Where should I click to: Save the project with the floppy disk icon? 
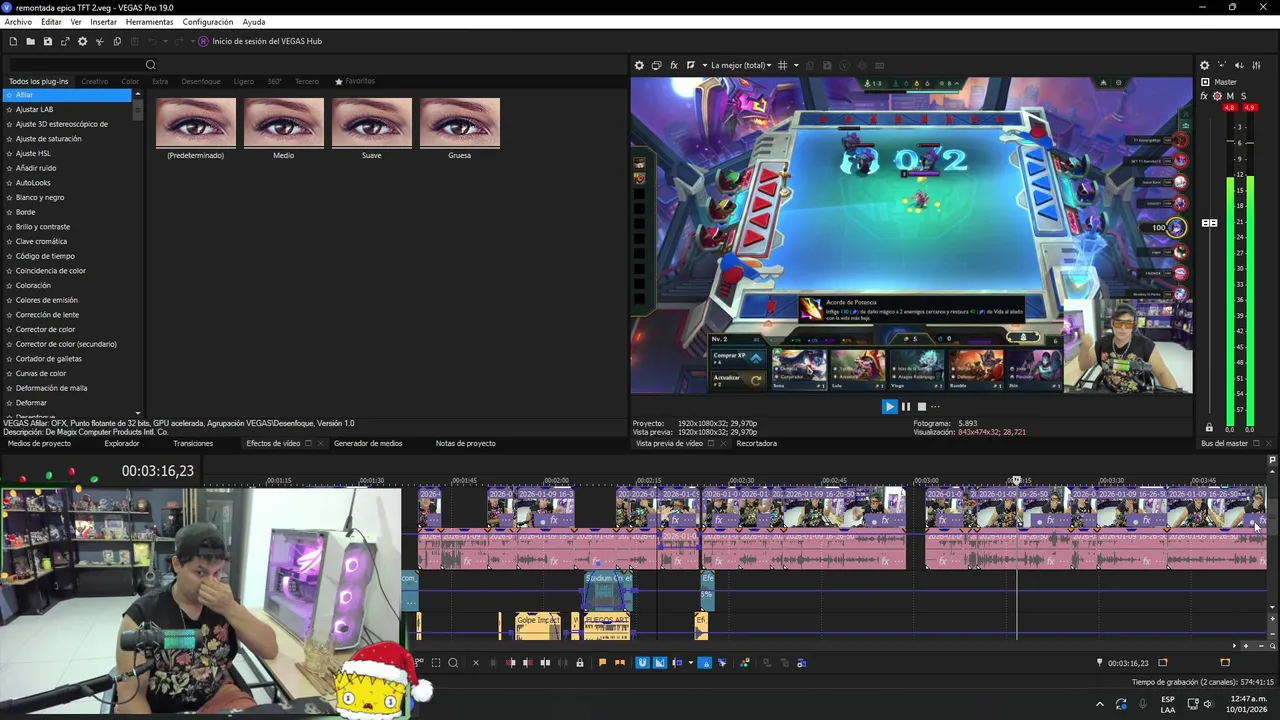[x=47, y=41]
